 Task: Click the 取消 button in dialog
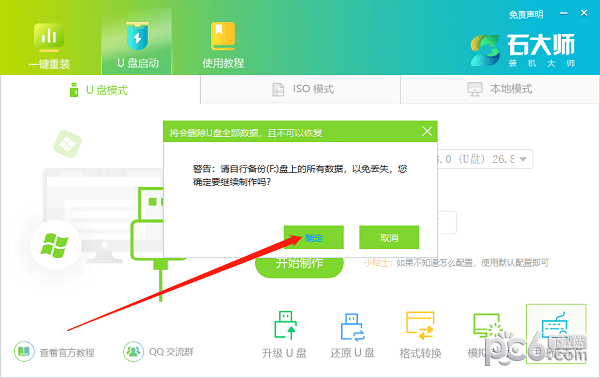pyautogui.click(x=389, y=238)
